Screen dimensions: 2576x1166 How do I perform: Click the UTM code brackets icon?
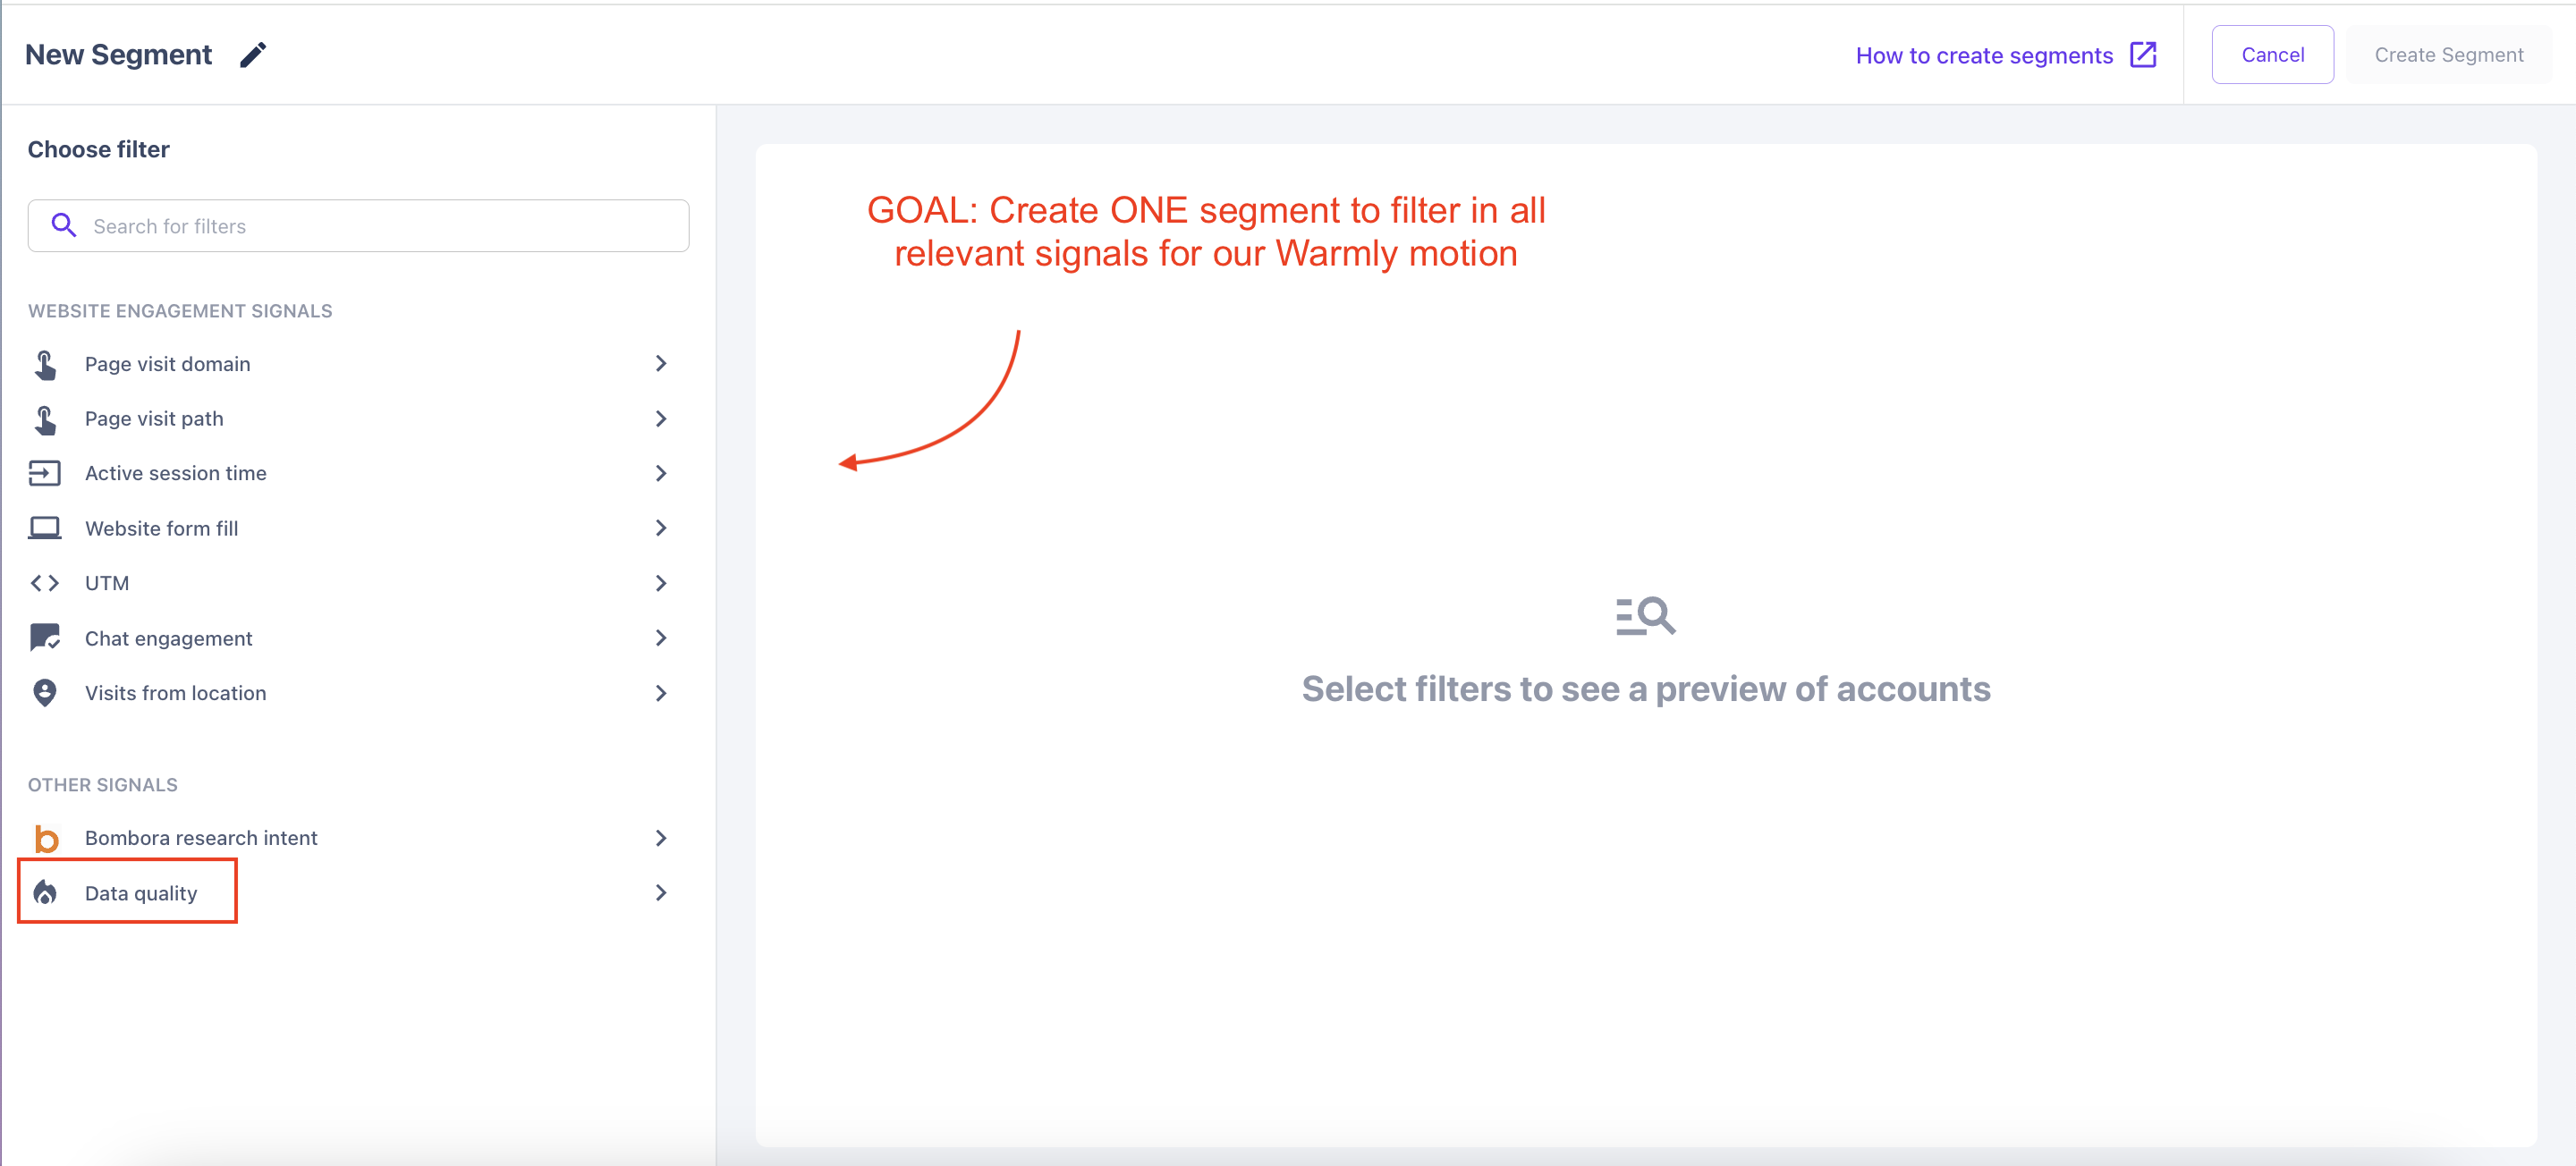pyautogui.click(x=45, y=583)
